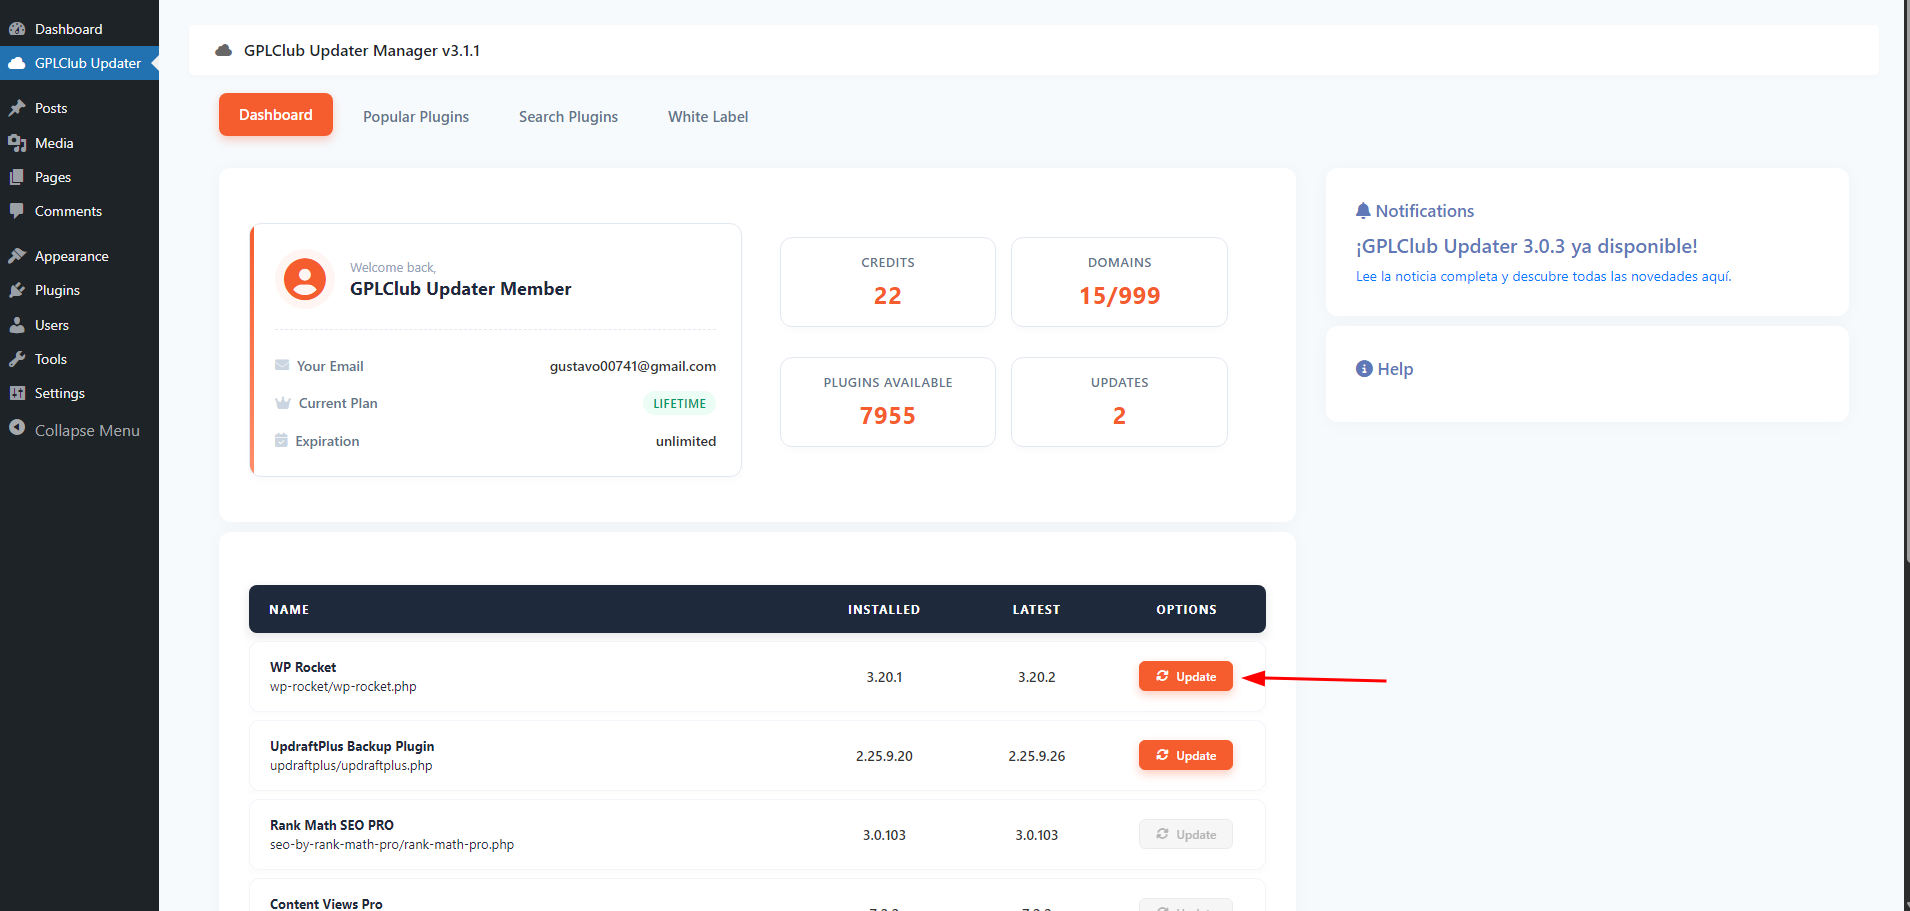Click the UPDATES stat card showing 2
This screenshot has height=911, width=1910.
pyautogui.click(x=1119, y=402)
